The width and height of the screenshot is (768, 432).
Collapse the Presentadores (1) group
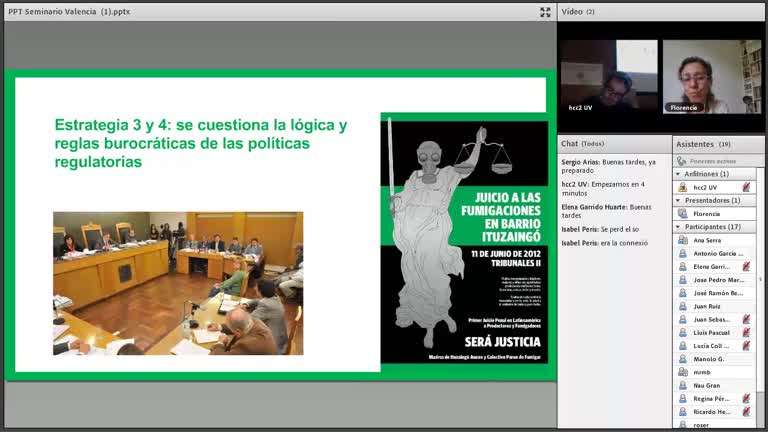click(x=678, y=200)
